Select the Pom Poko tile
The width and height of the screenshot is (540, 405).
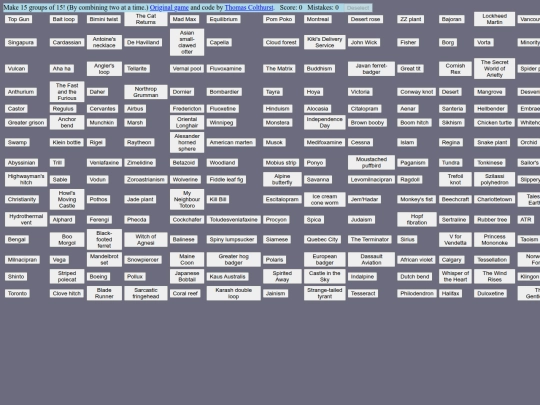coord(279,19)
